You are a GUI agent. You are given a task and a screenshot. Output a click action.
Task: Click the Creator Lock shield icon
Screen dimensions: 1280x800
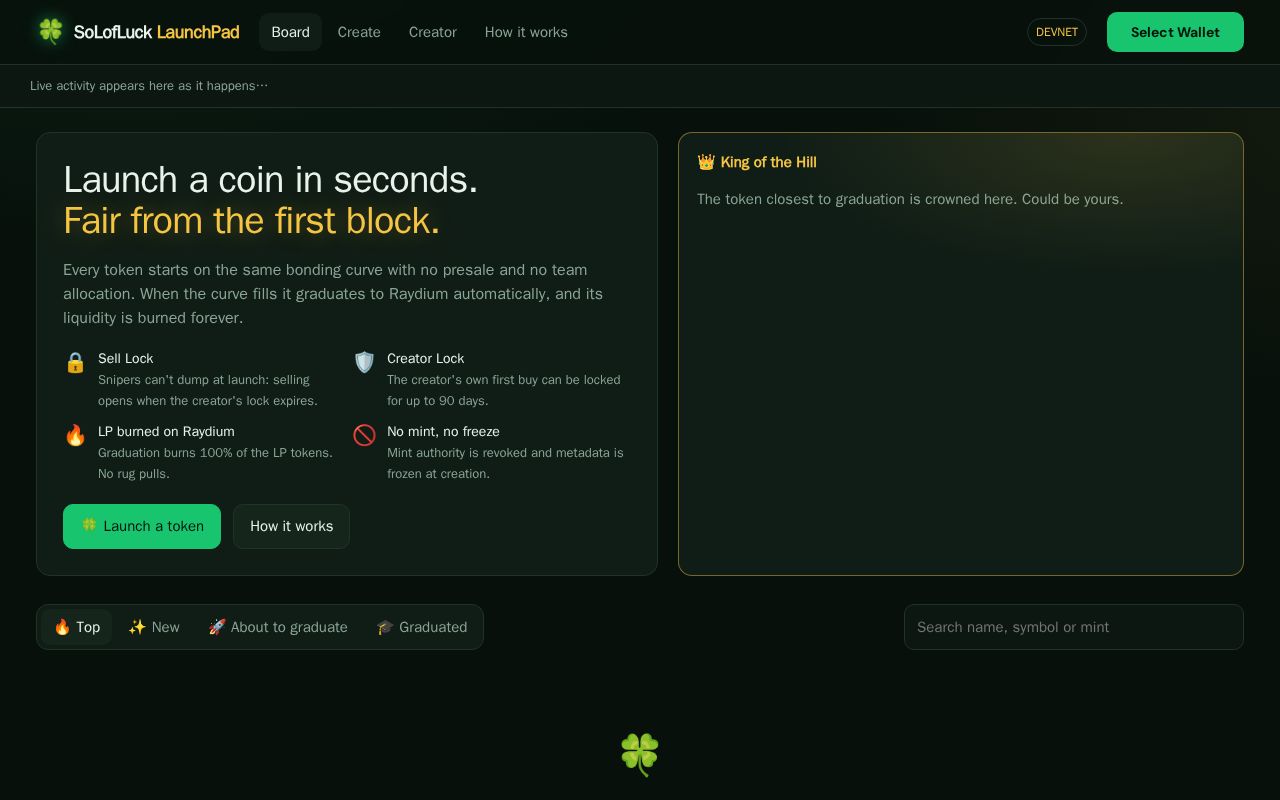(364, 362)
